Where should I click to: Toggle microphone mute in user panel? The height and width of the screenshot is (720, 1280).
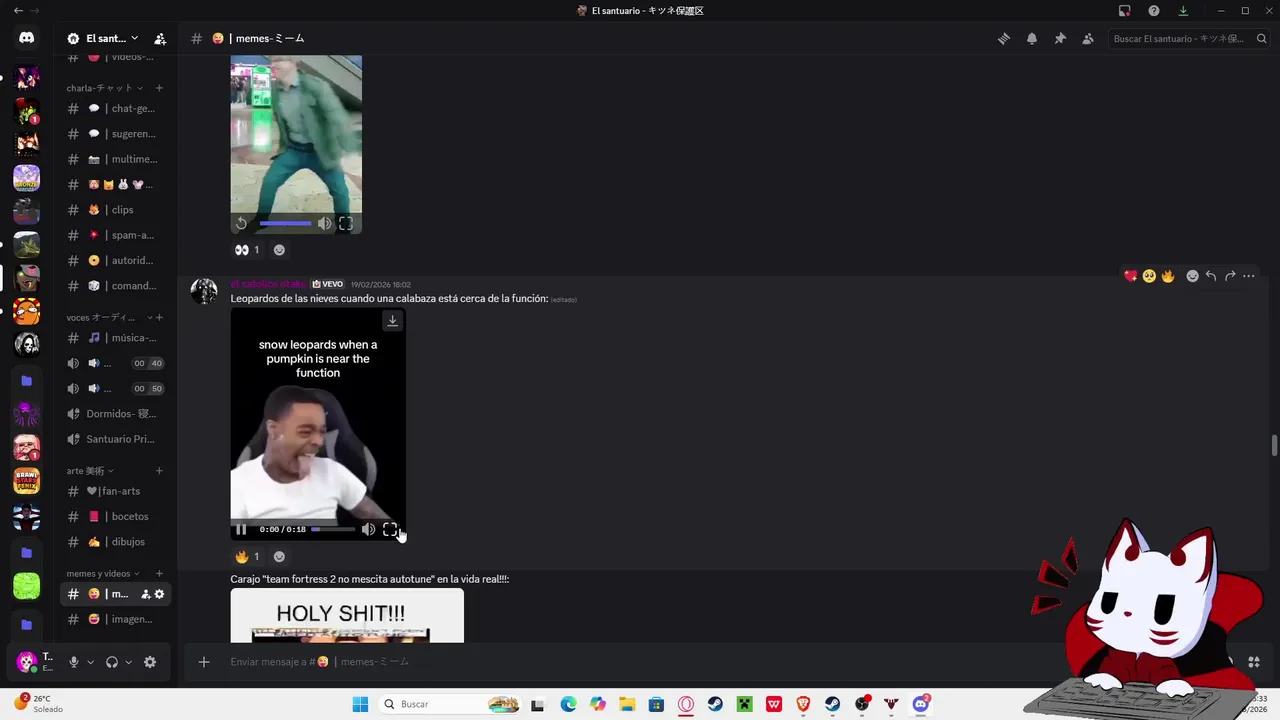(x=74, y=662)
